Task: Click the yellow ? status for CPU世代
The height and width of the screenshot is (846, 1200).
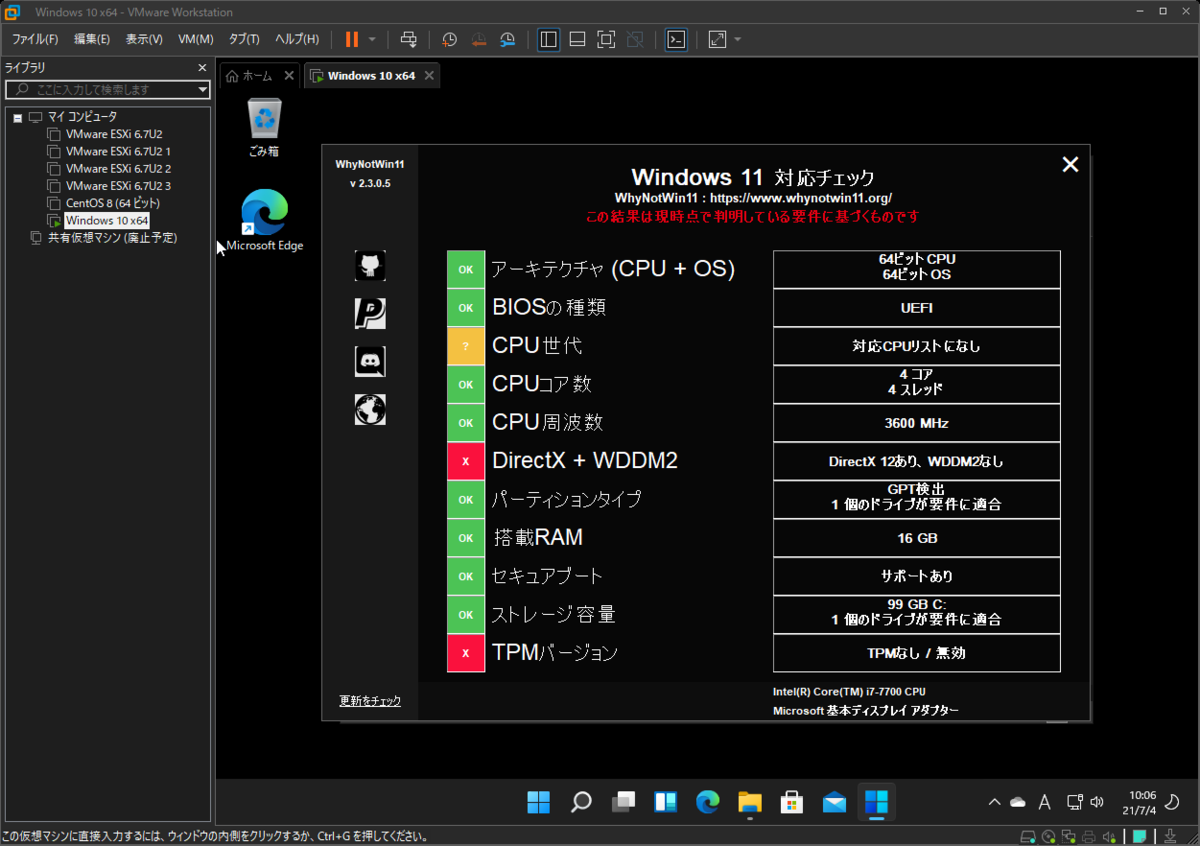Action: (466, 346)
